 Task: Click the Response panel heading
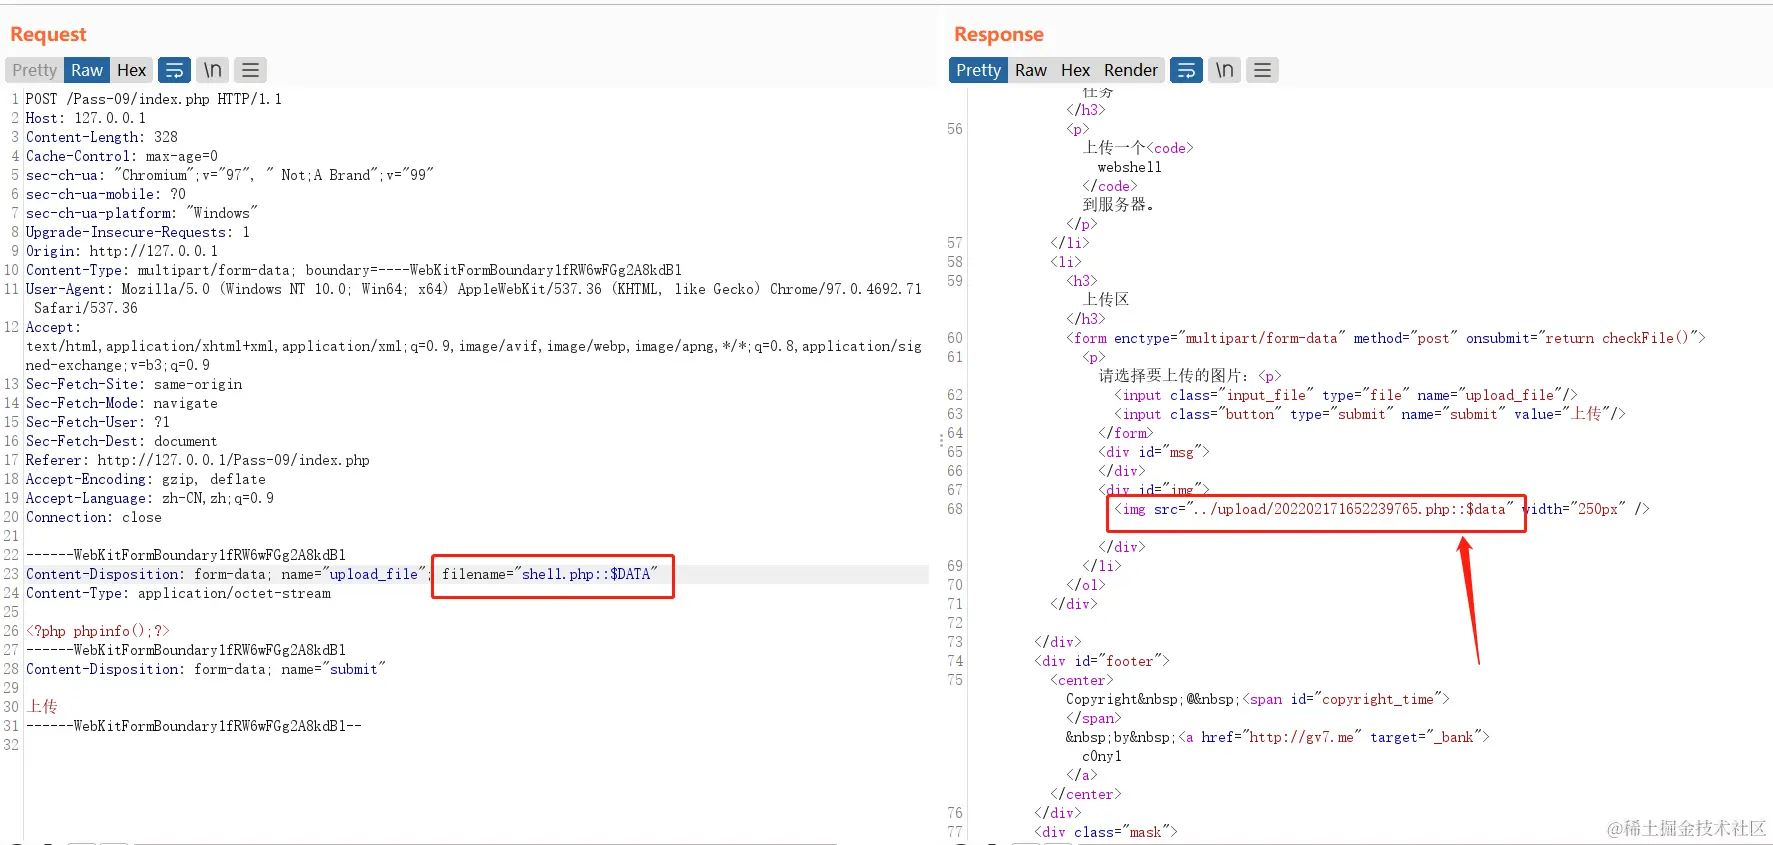tap(999, 34)
